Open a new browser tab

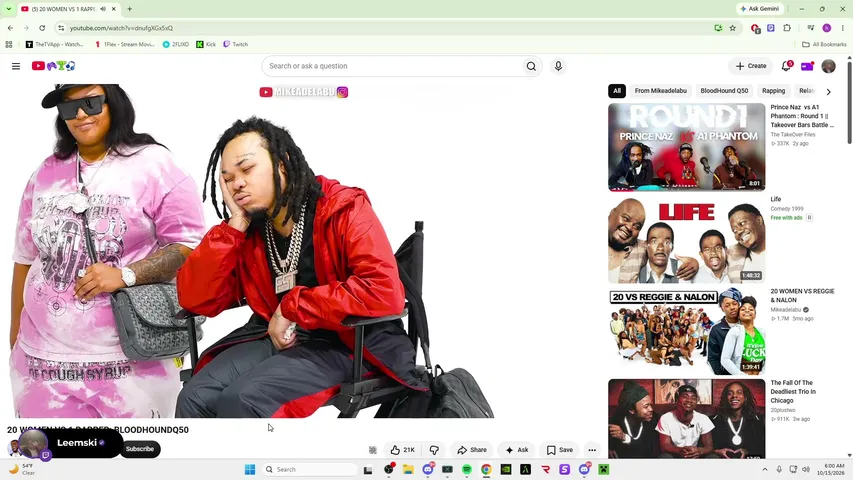point(129,9)
